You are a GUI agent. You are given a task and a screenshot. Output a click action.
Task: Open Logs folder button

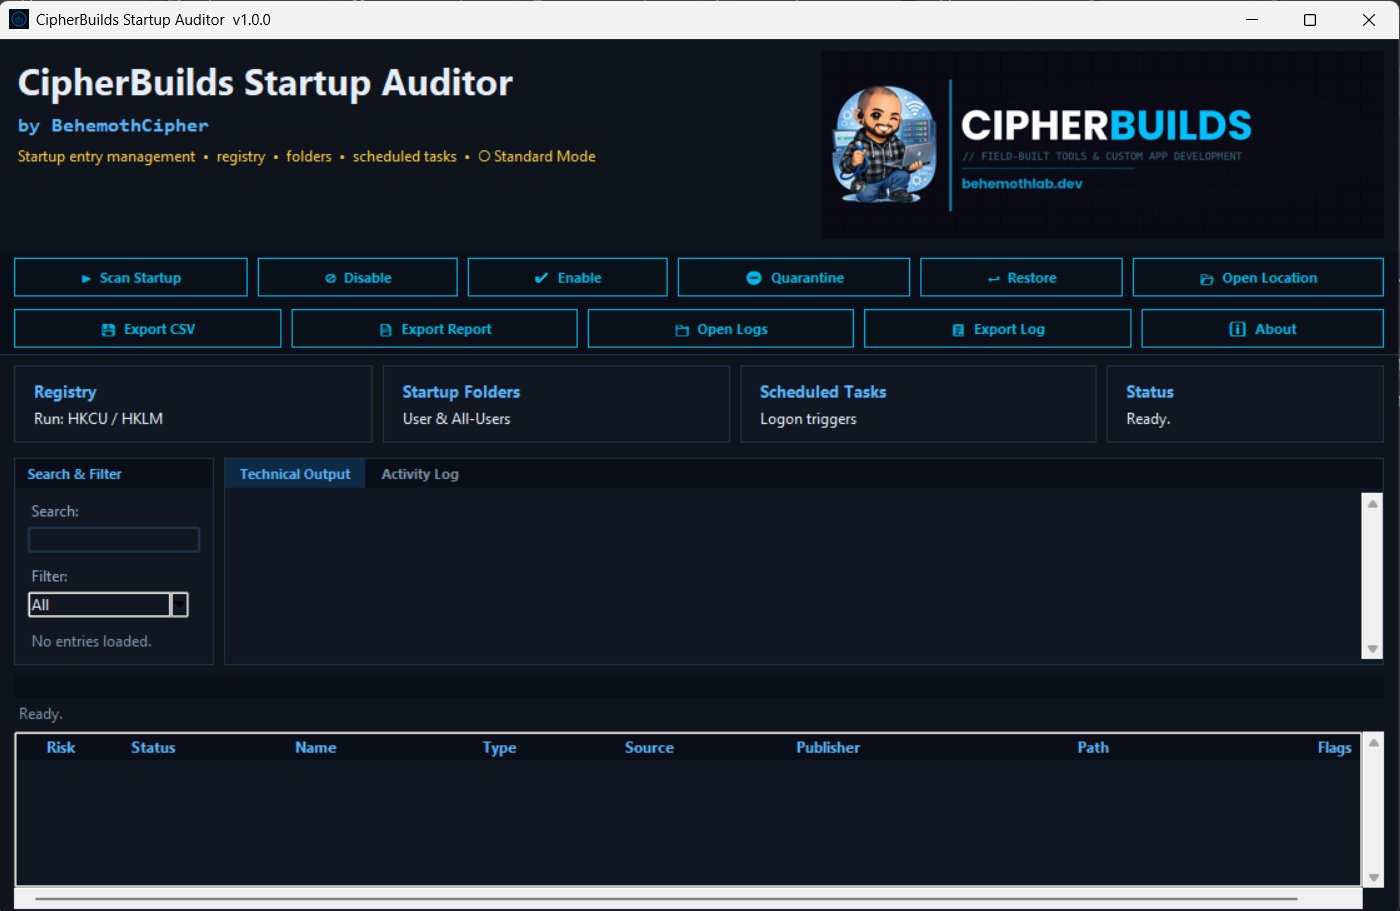(721, 329)
